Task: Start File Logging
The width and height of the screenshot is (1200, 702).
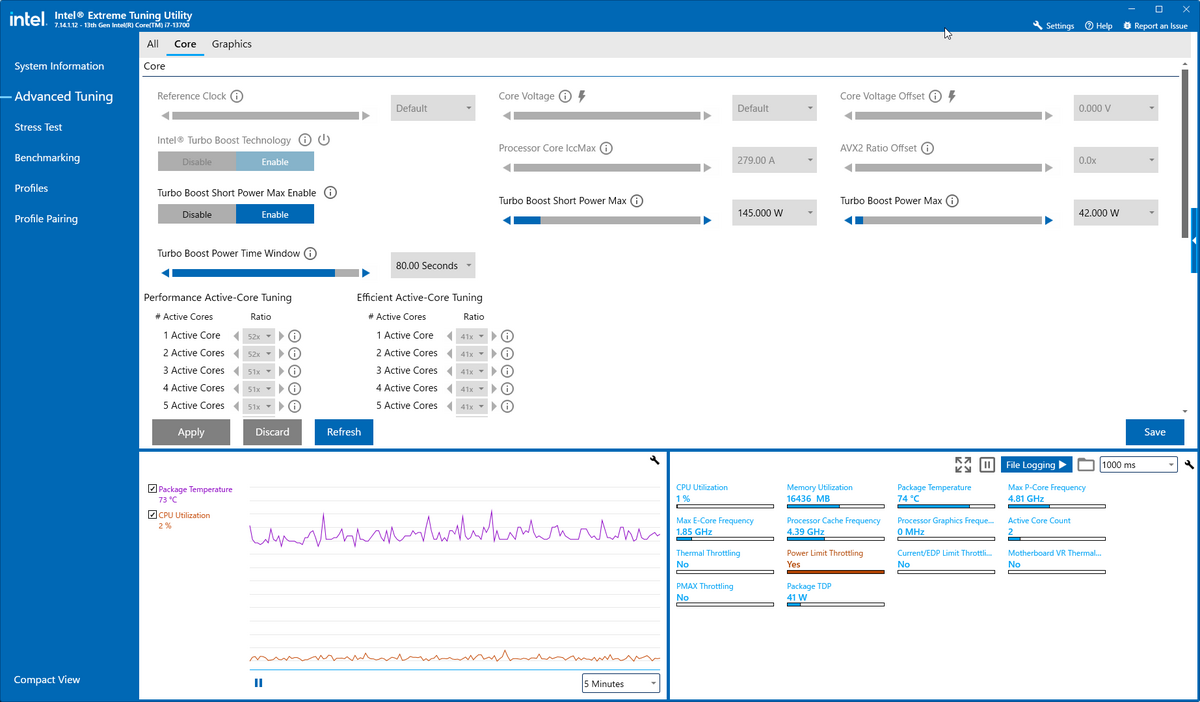Action: (x=1036, y=465)
